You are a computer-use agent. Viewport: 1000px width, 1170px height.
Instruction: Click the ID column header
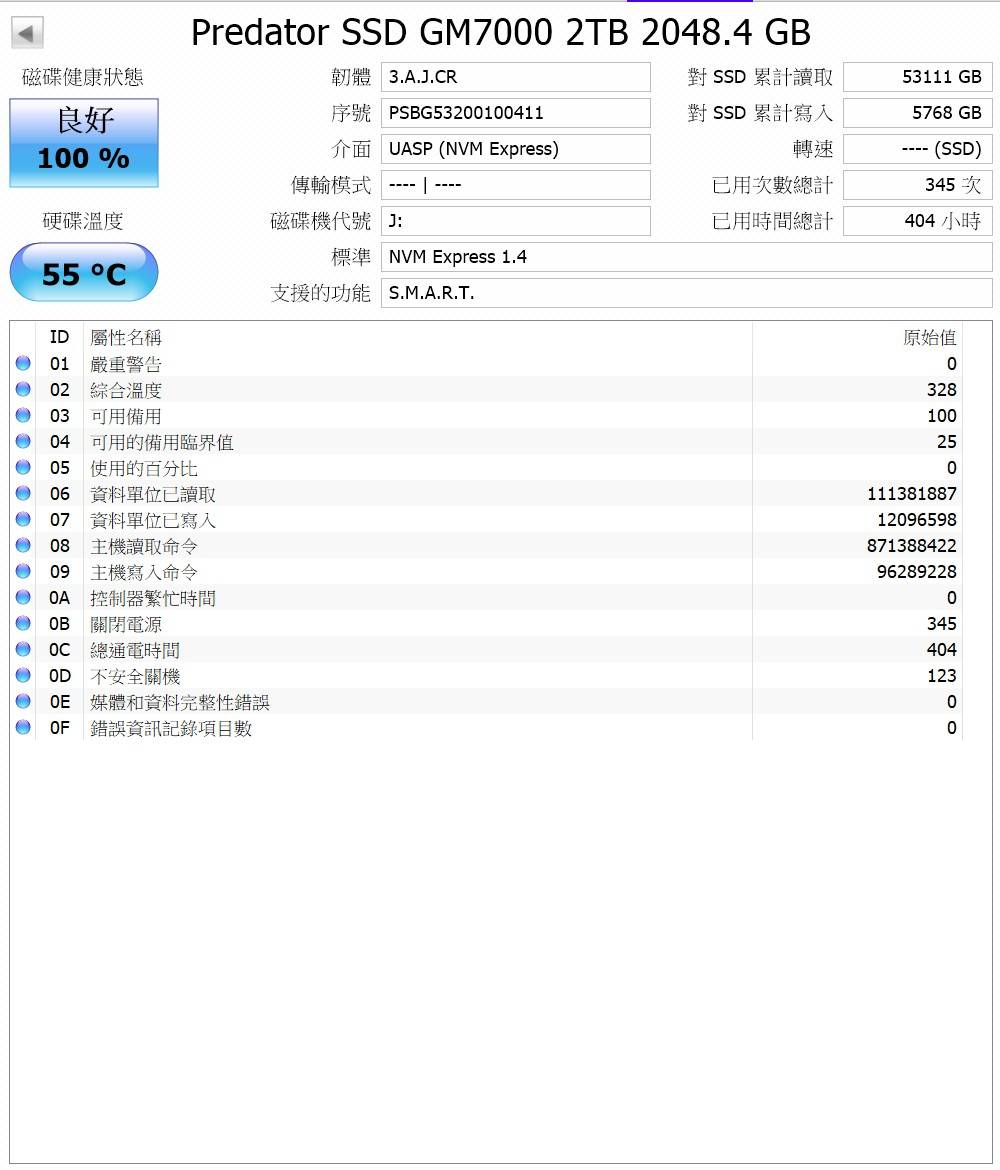(60, 337)
